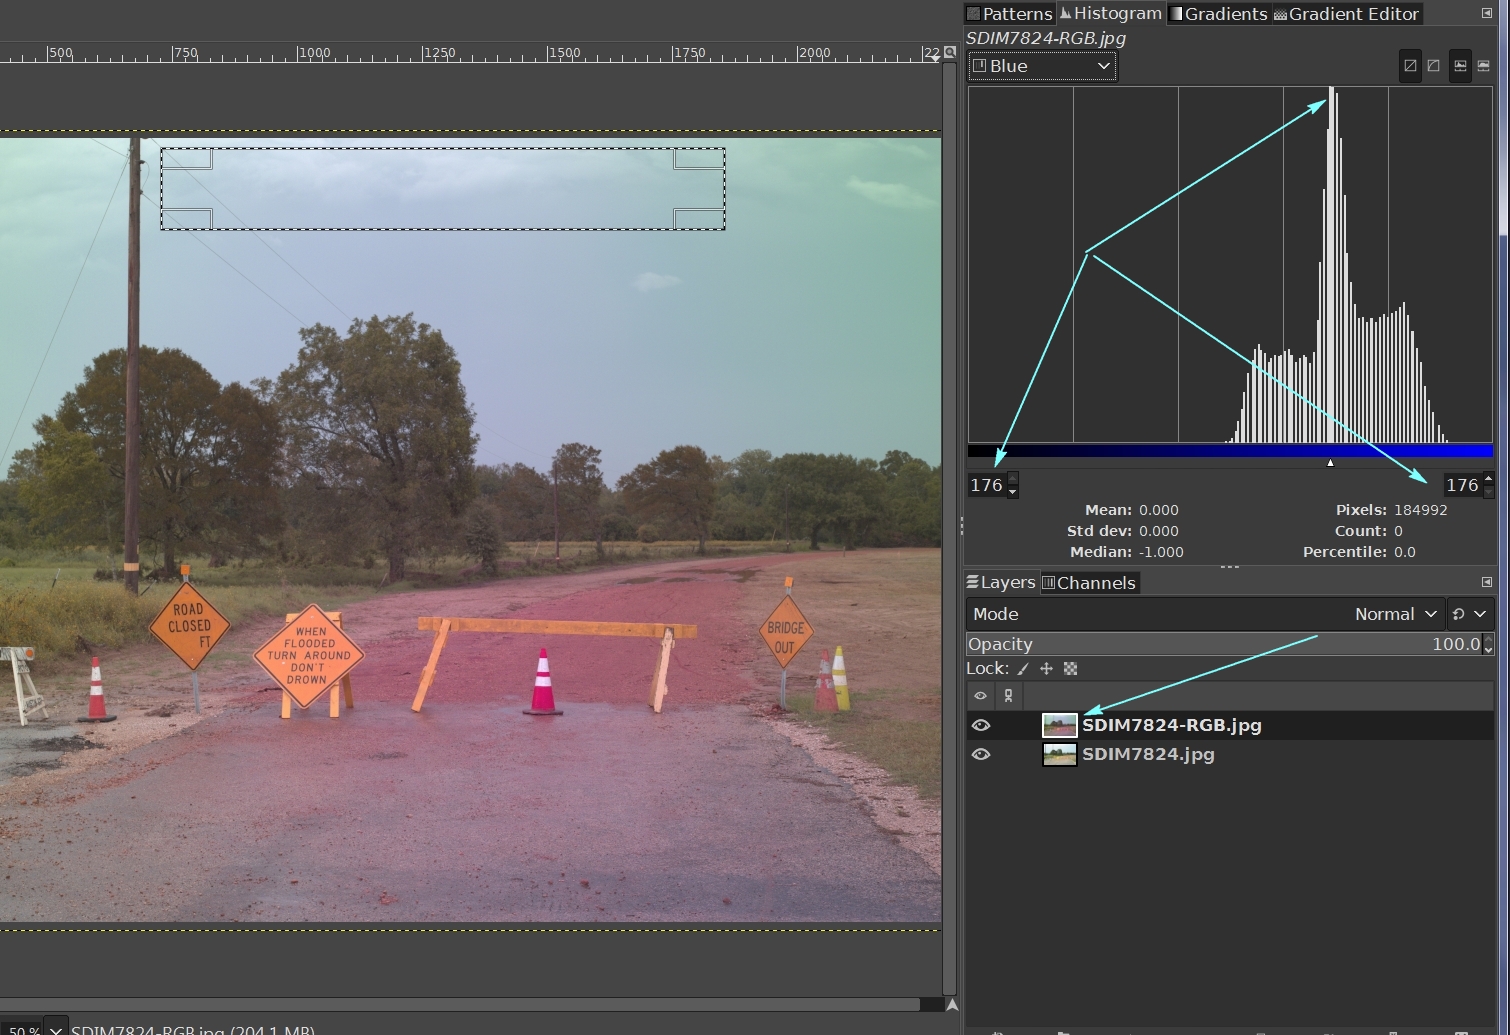Toggle visibility of the SDIM7824.jpg layer
This screenshot has height=1035, width=1510.
(981, 754)
